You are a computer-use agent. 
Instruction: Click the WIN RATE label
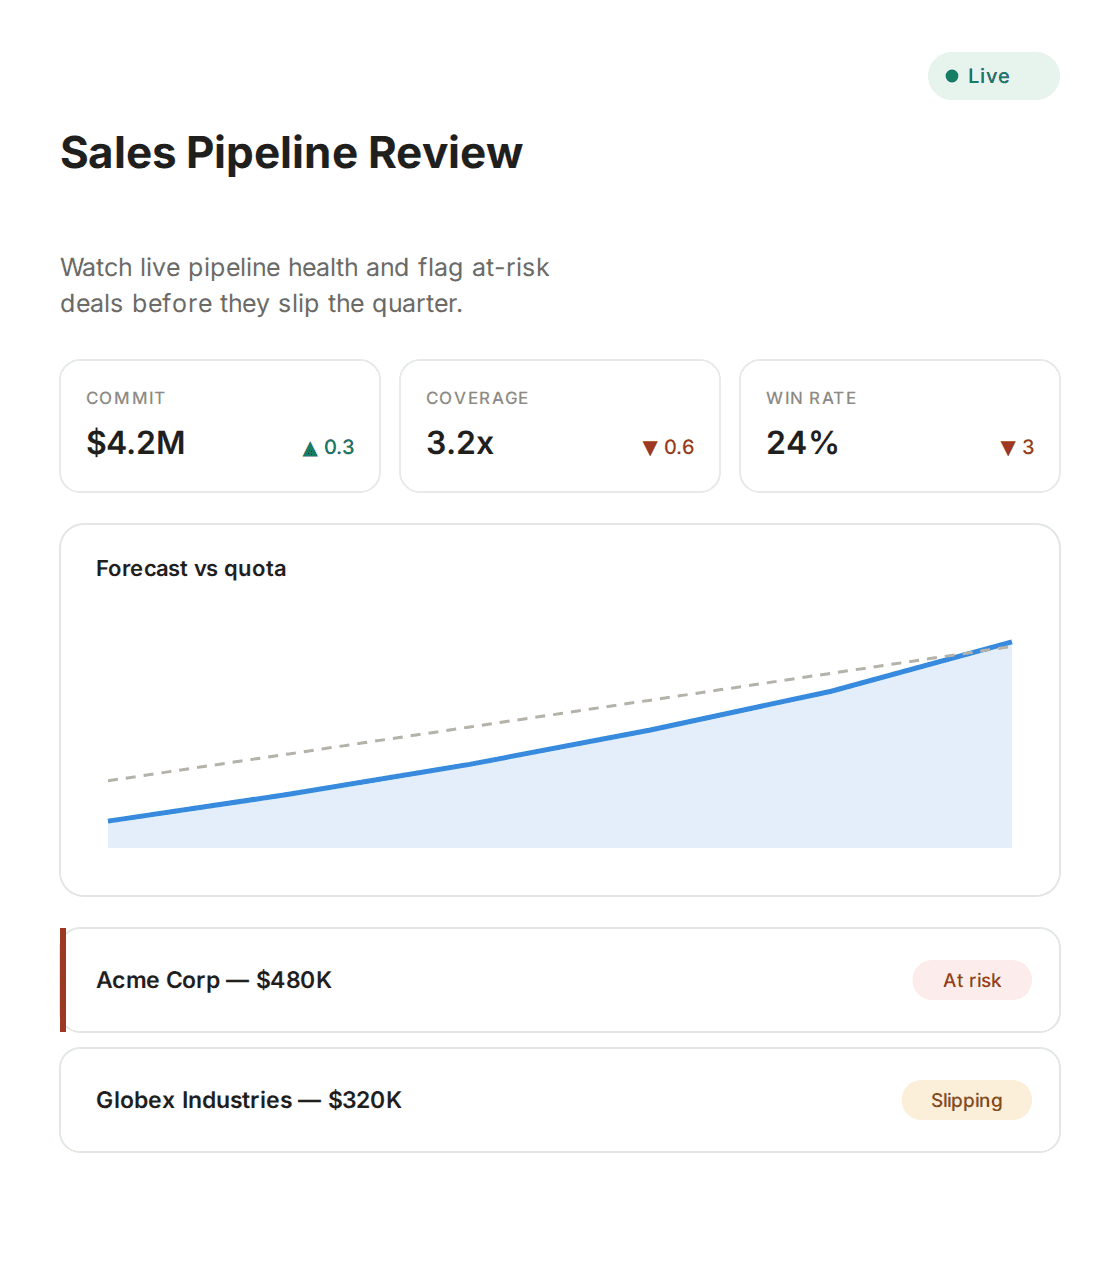coord(811,398)
